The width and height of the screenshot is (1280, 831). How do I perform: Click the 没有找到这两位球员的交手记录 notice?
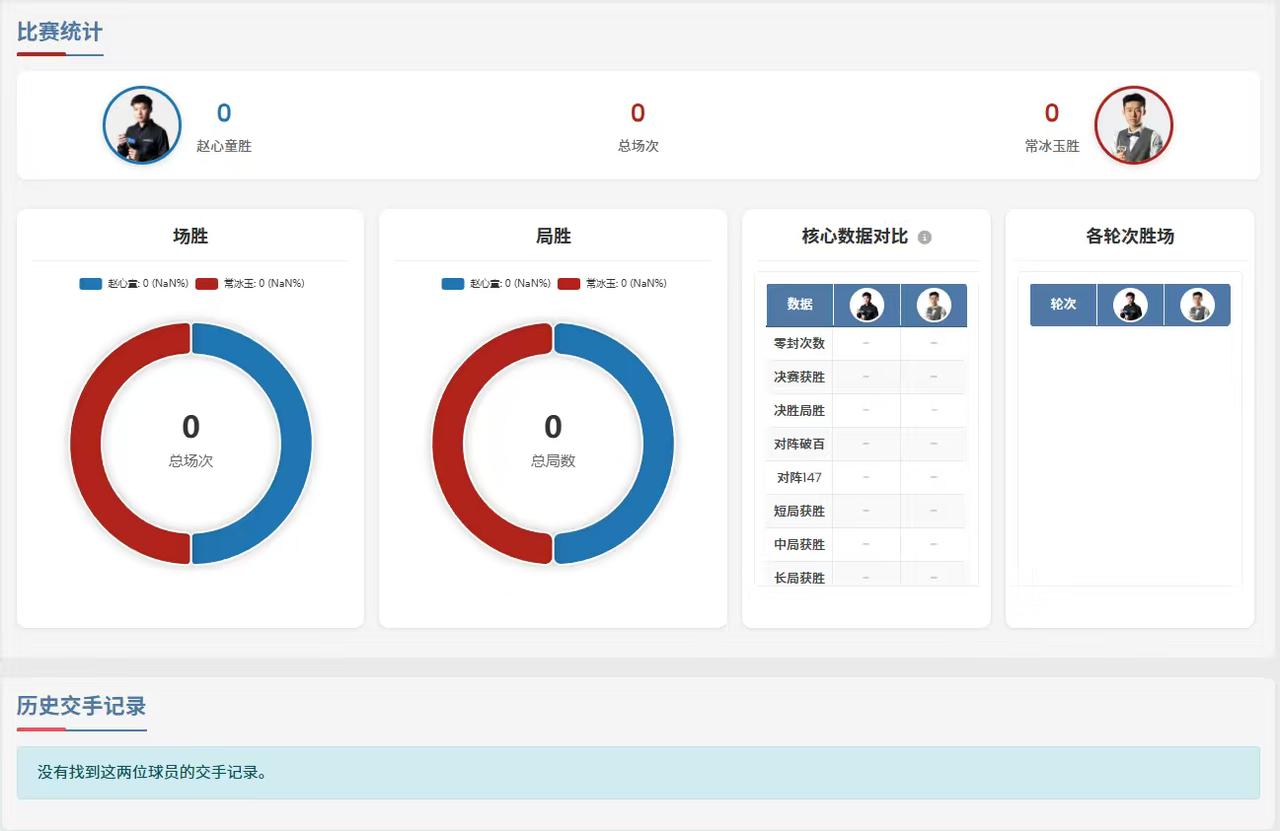point(638,773)
